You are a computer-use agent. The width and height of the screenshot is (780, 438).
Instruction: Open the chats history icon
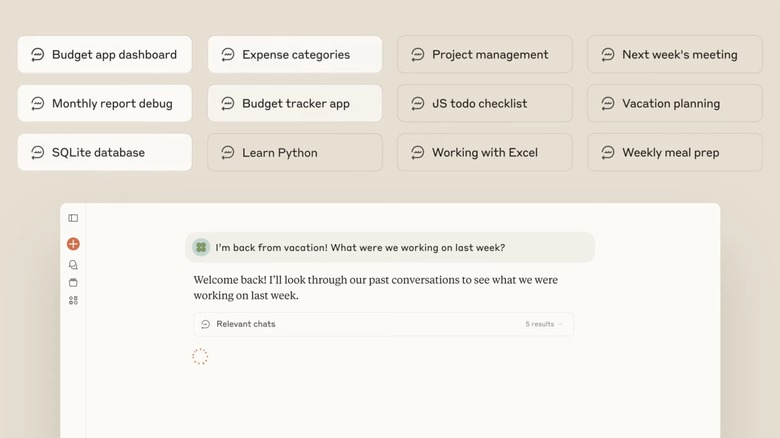click(73, 265)
